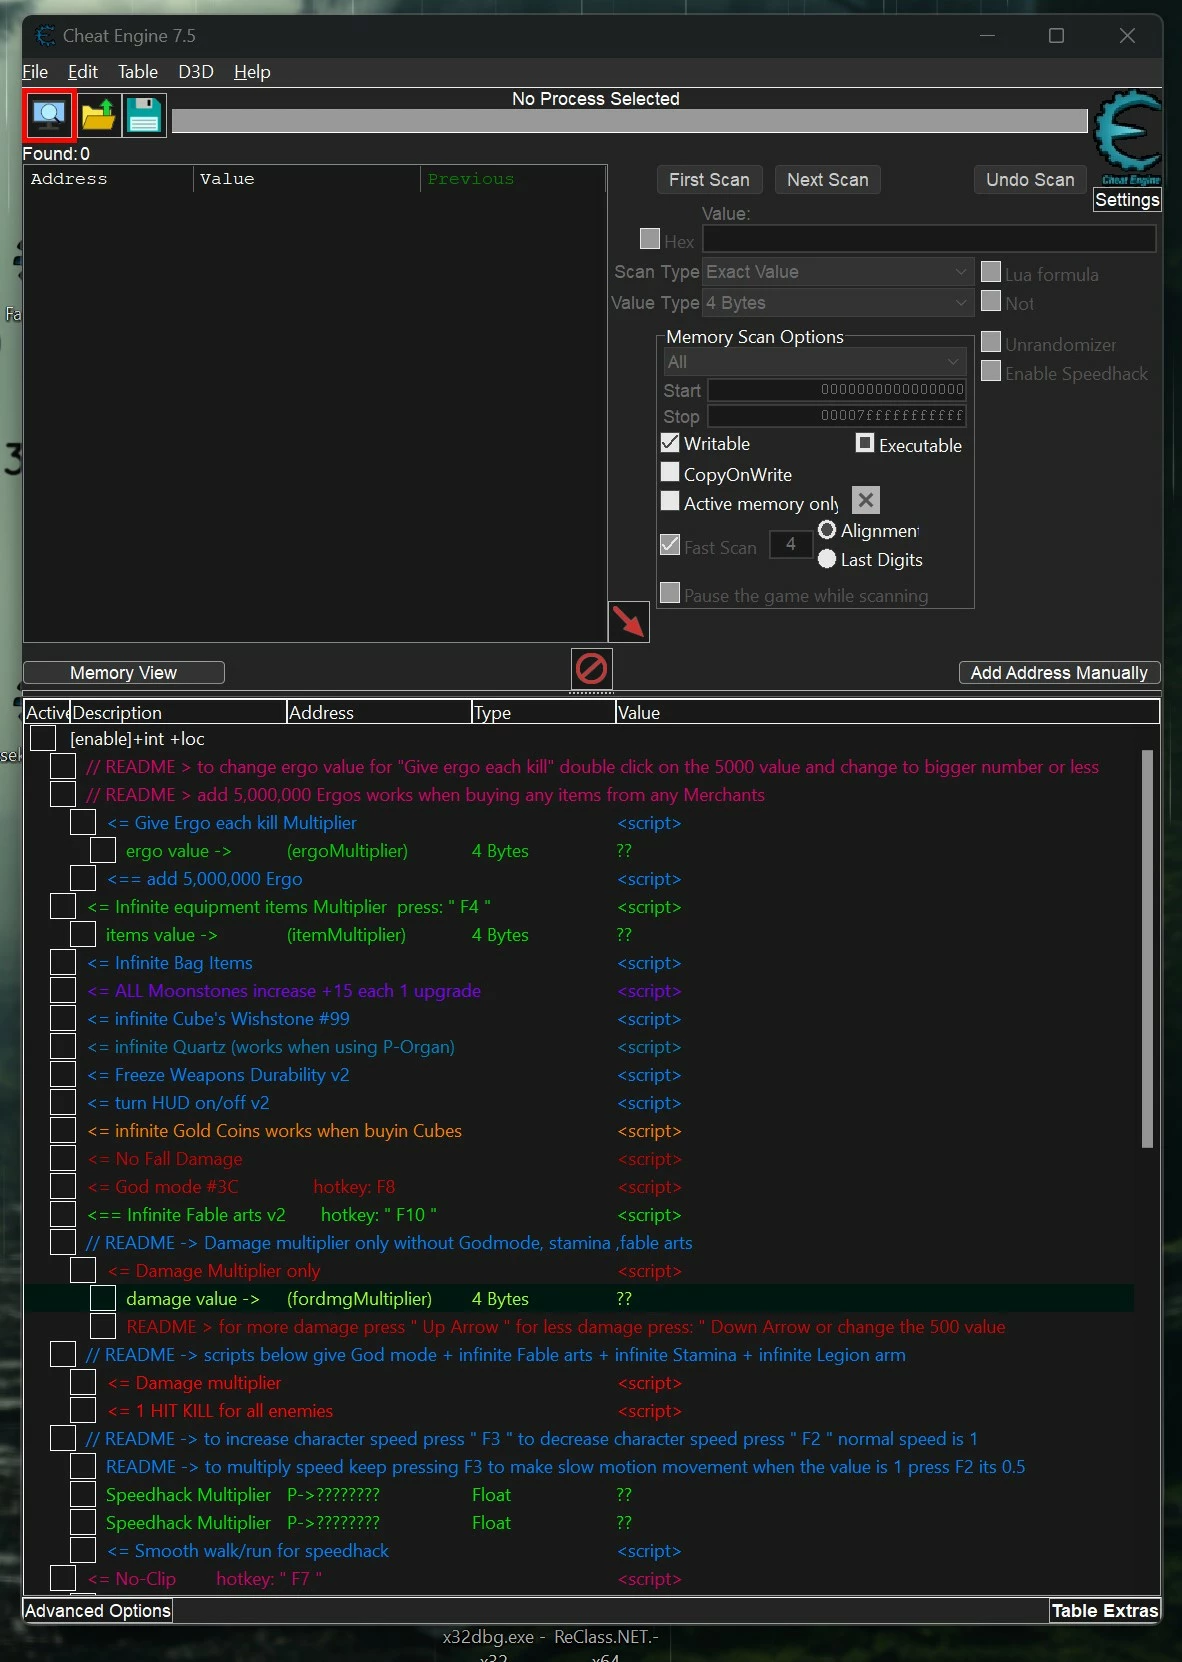The height and width of the screenshot is (1662, 1182).
Task: Click the Previous column header
Action: 512,179
